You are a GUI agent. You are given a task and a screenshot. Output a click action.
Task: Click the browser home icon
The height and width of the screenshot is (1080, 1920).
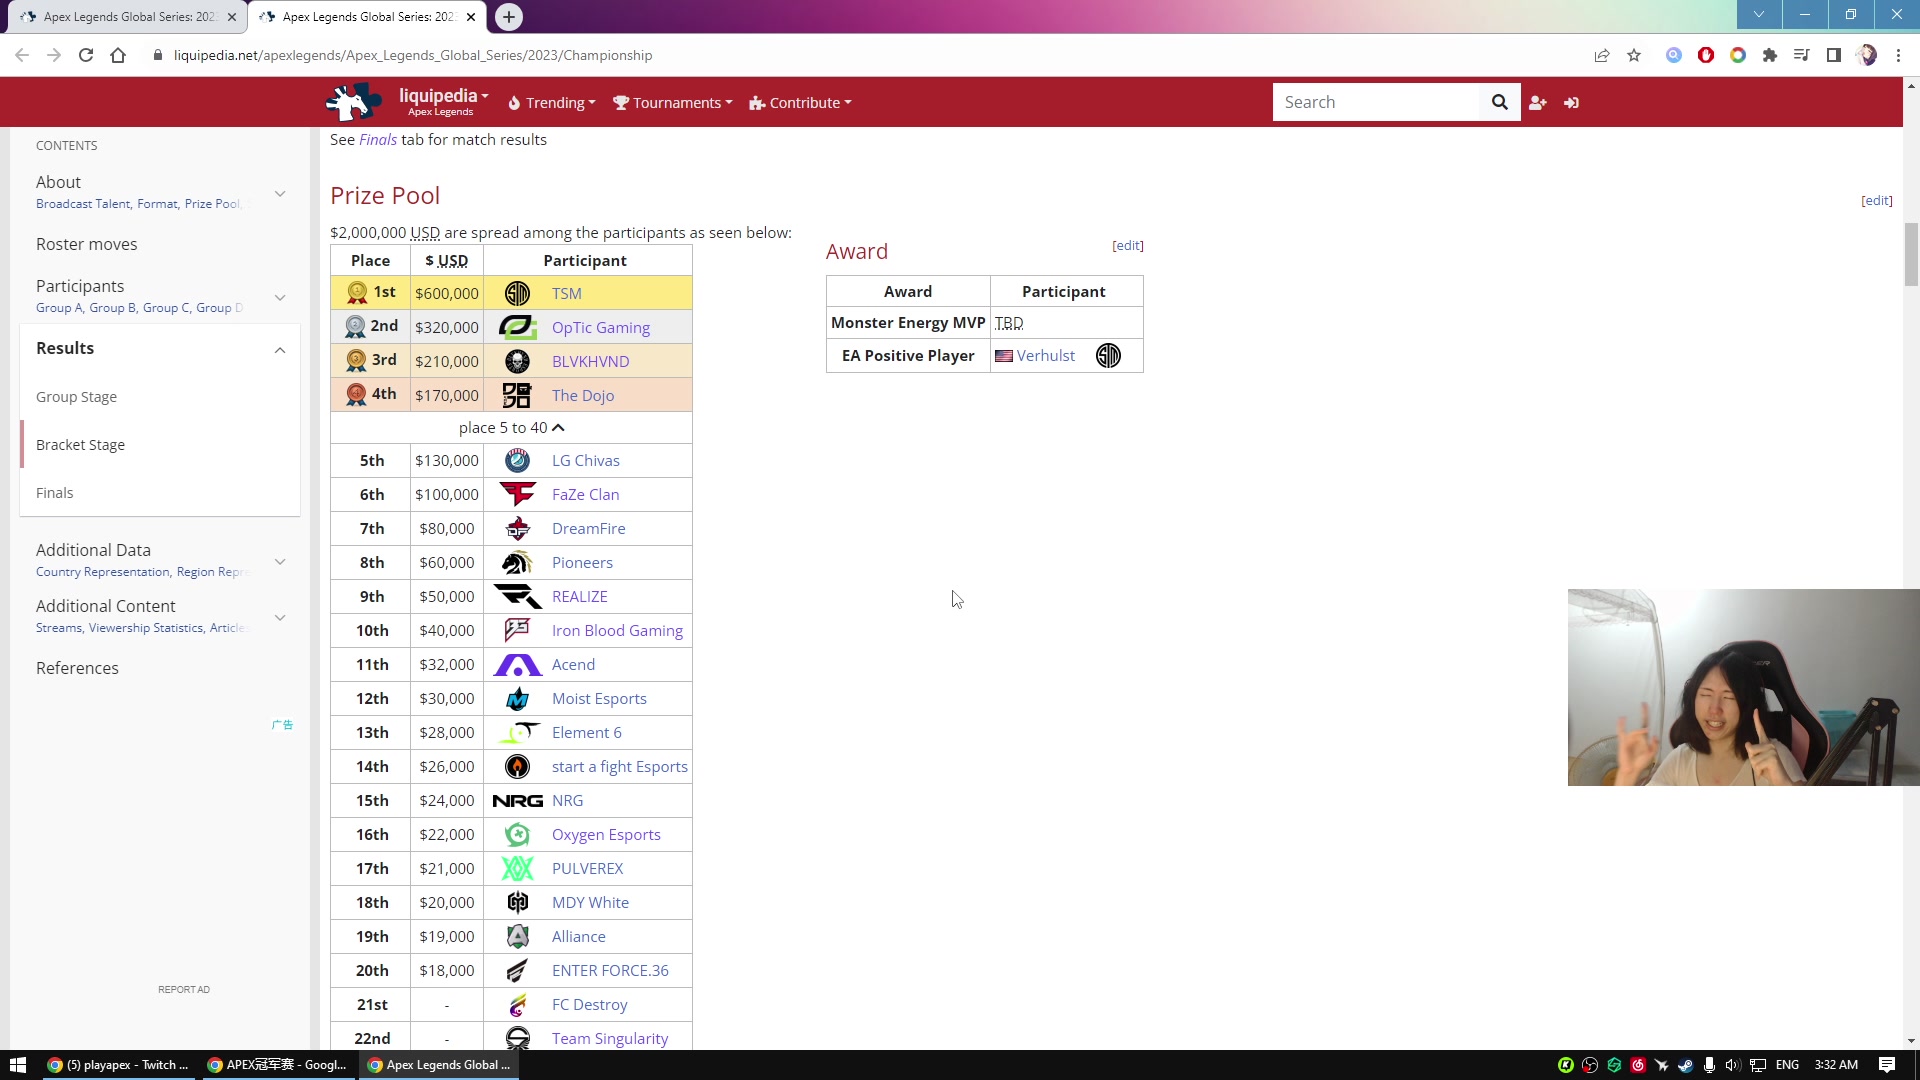[x=118, y=56]
